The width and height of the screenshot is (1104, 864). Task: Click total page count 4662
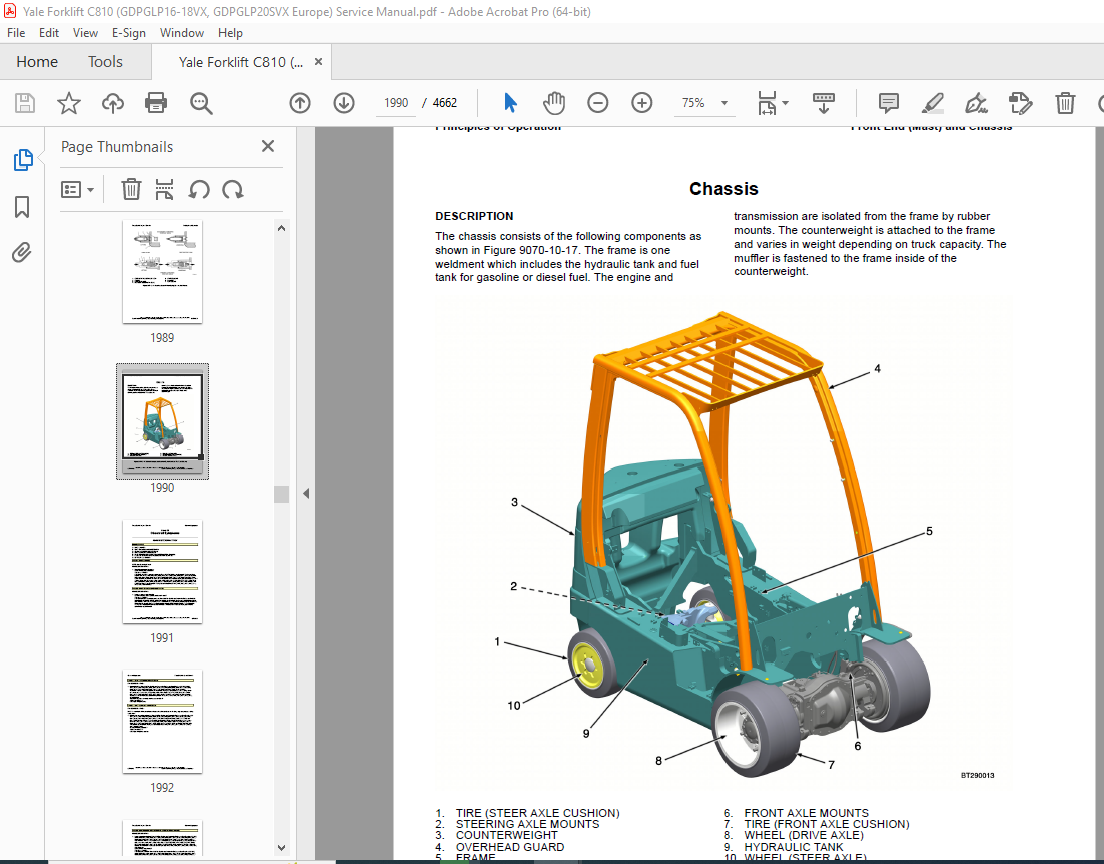click(445, 103)
